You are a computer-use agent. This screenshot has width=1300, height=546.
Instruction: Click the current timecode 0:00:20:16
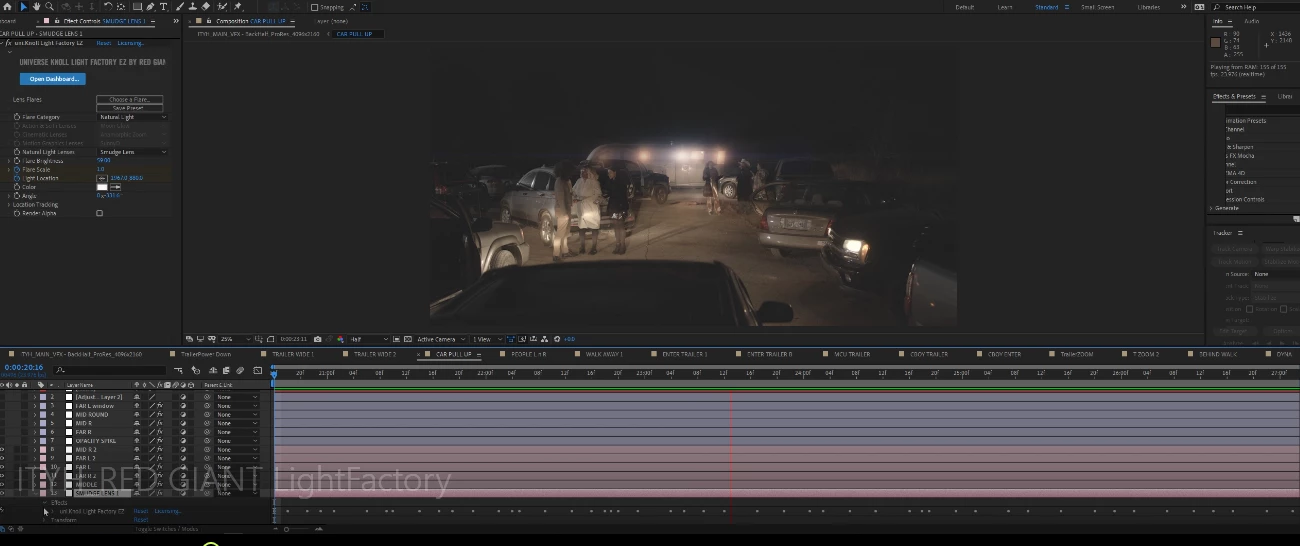23,367
